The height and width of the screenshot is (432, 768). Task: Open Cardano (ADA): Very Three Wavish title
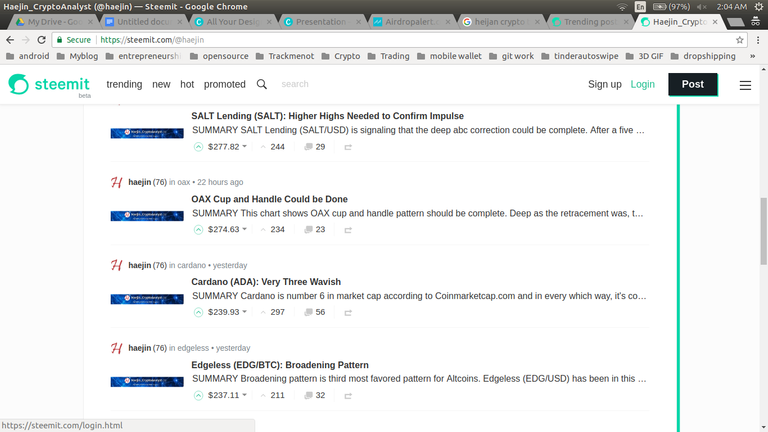(266, 282)
